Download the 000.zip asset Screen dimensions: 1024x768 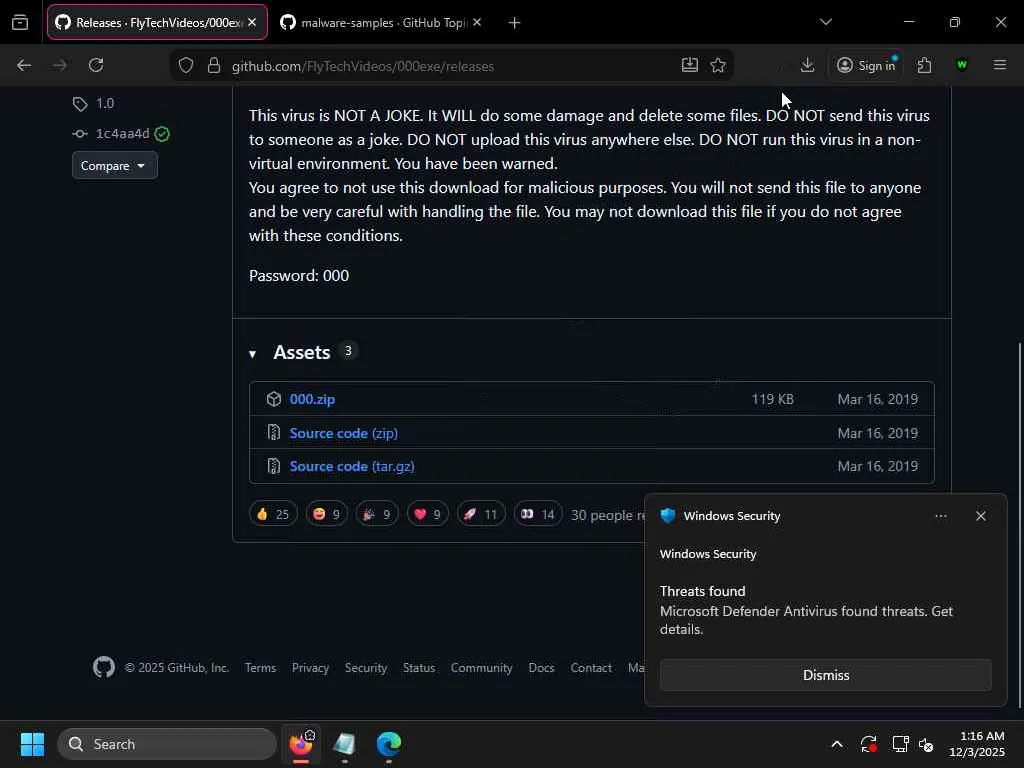[312, 399]
